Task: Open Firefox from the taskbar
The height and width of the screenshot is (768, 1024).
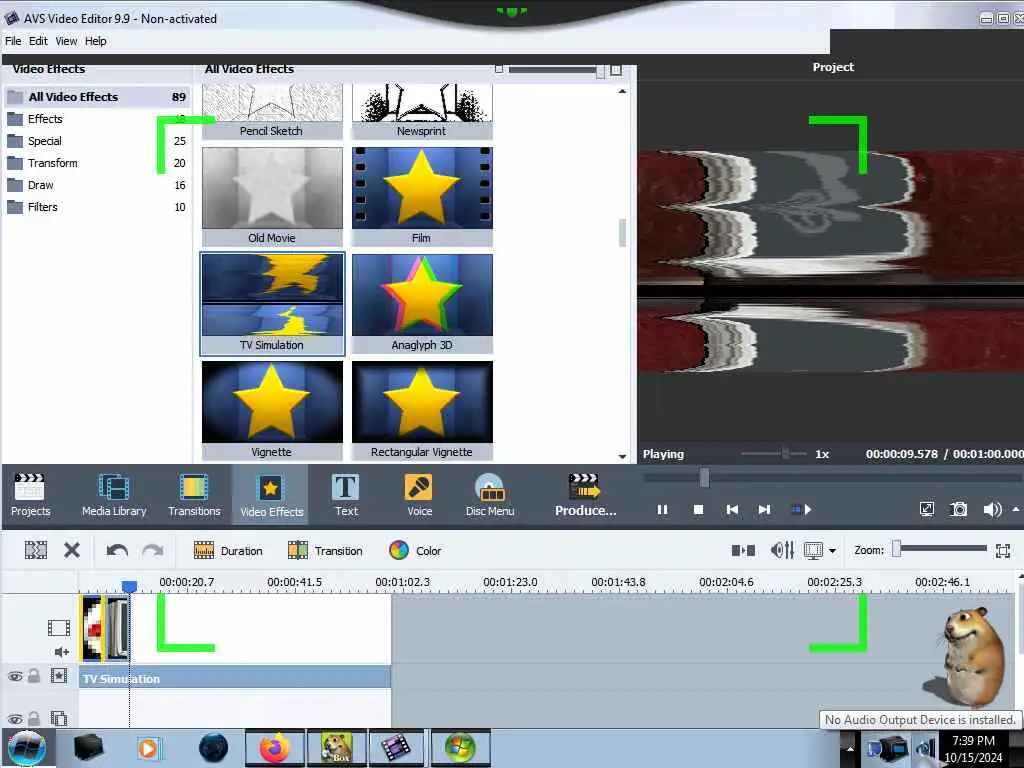Action: click(274, 747)
